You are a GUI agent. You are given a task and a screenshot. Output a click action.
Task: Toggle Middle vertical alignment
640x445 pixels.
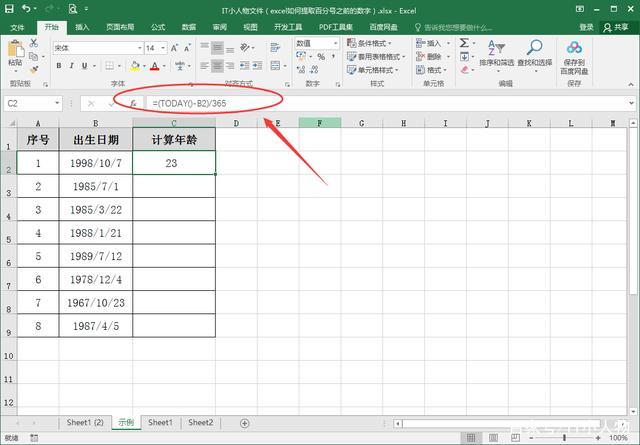218,48
